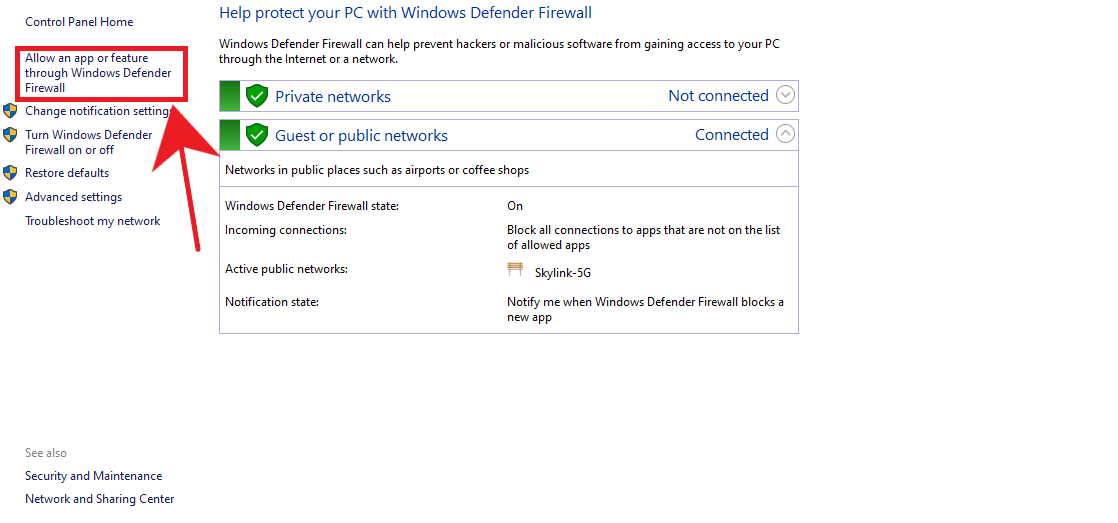The image size is (1118, 523).
Task: Click green shield on Guest or public networks
Action: click(x=257, y=135)
